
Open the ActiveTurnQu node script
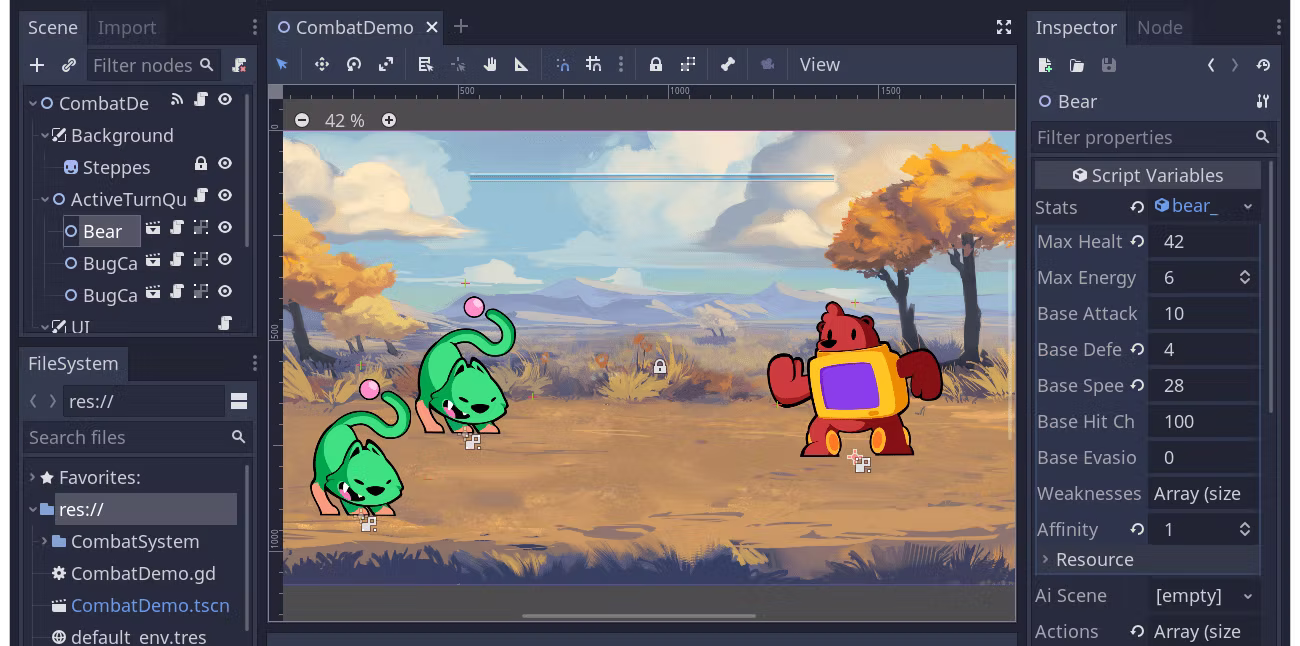pyautogui.click(x=201, y=195)
